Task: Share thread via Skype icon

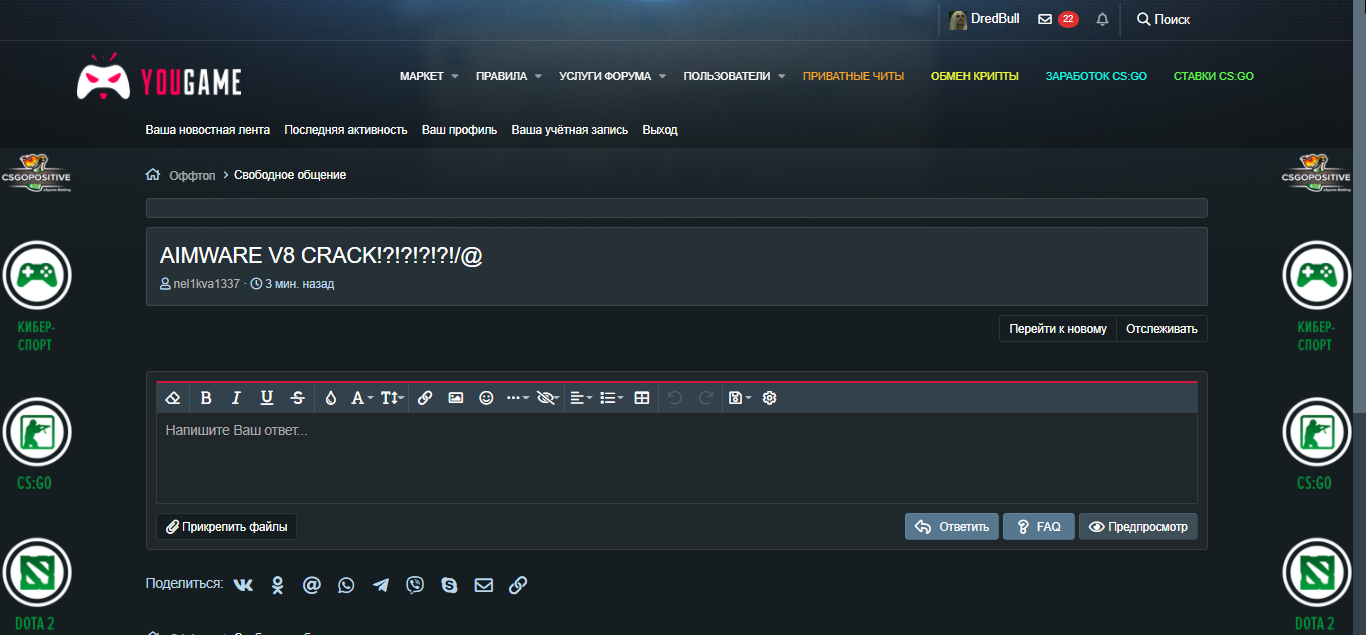Action: tap(449, 585)
